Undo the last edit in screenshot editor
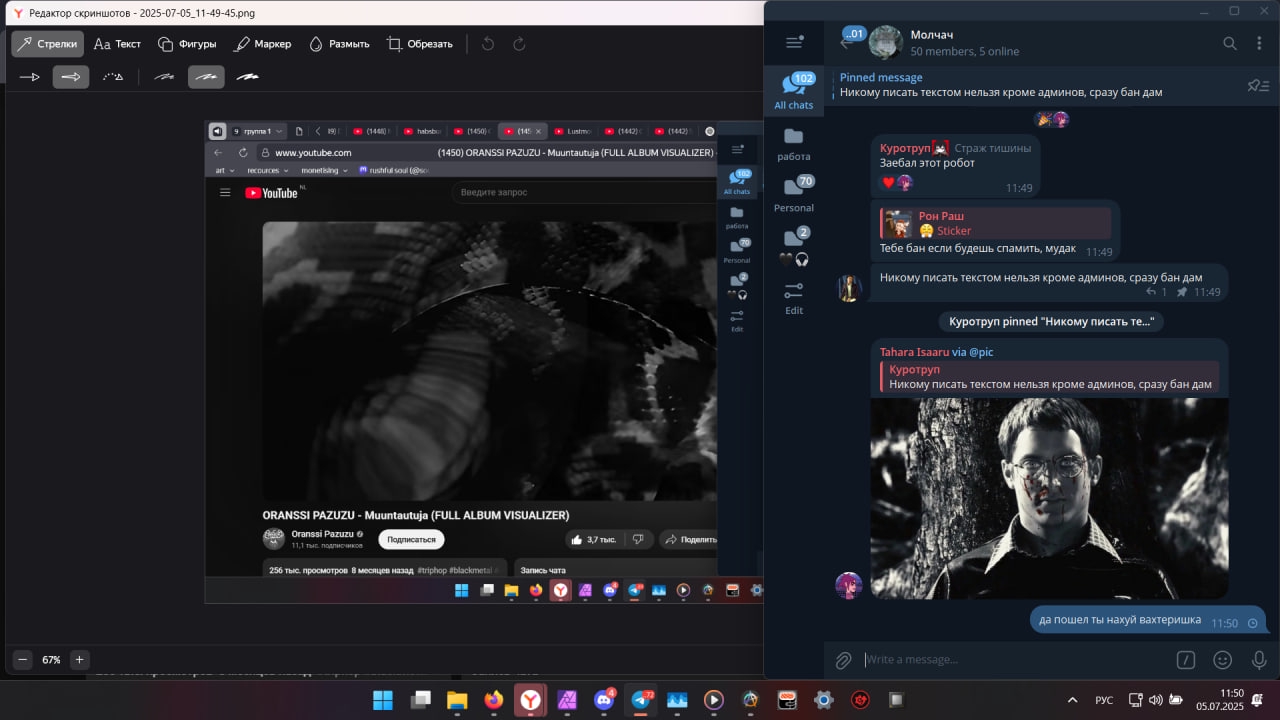The width and height of the screenshot is (1280, 720). click(488, 44)
